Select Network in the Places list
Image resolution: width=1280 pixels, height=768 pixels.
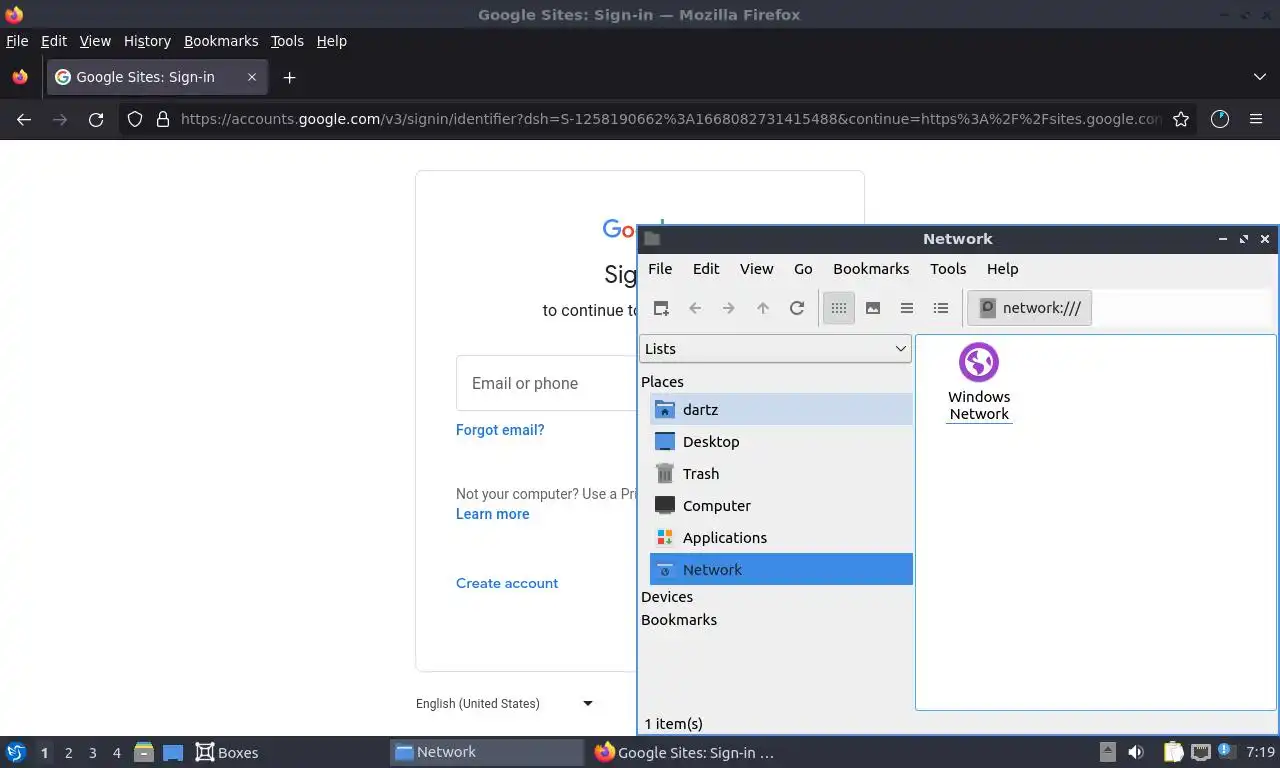[781, 569]
